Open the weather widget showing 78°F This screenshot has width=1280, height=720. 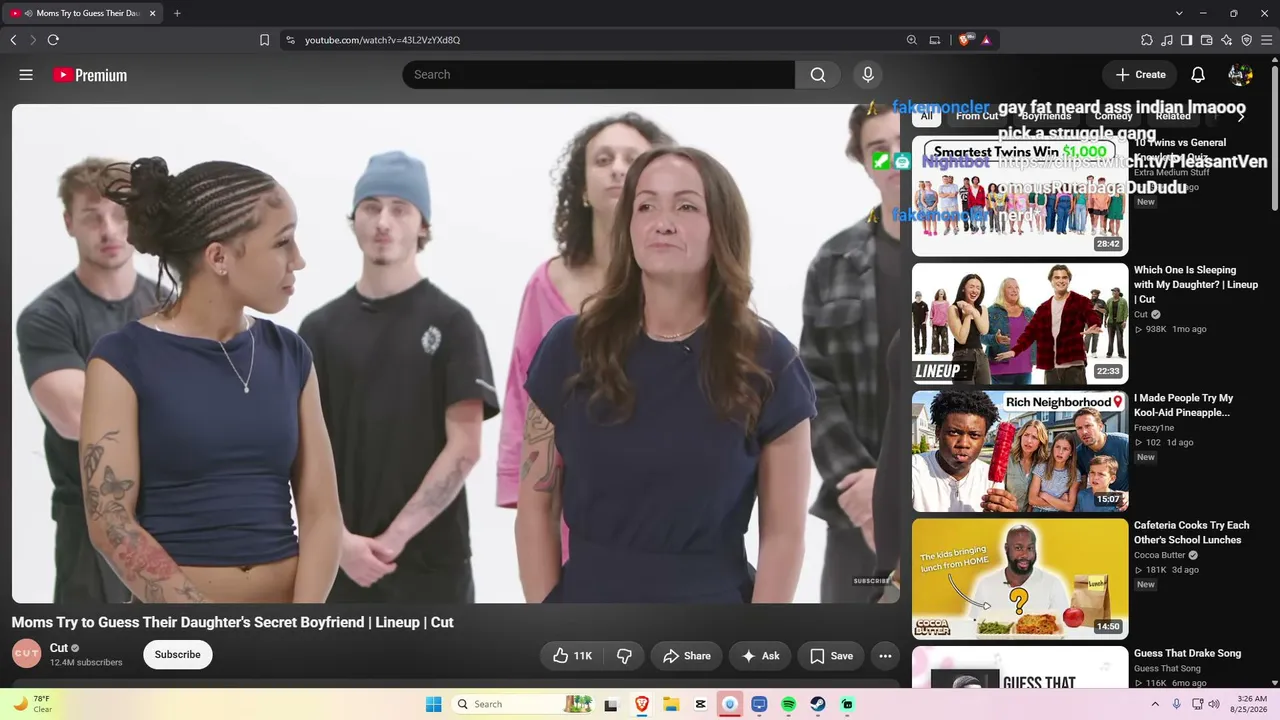tap(32, 704)
